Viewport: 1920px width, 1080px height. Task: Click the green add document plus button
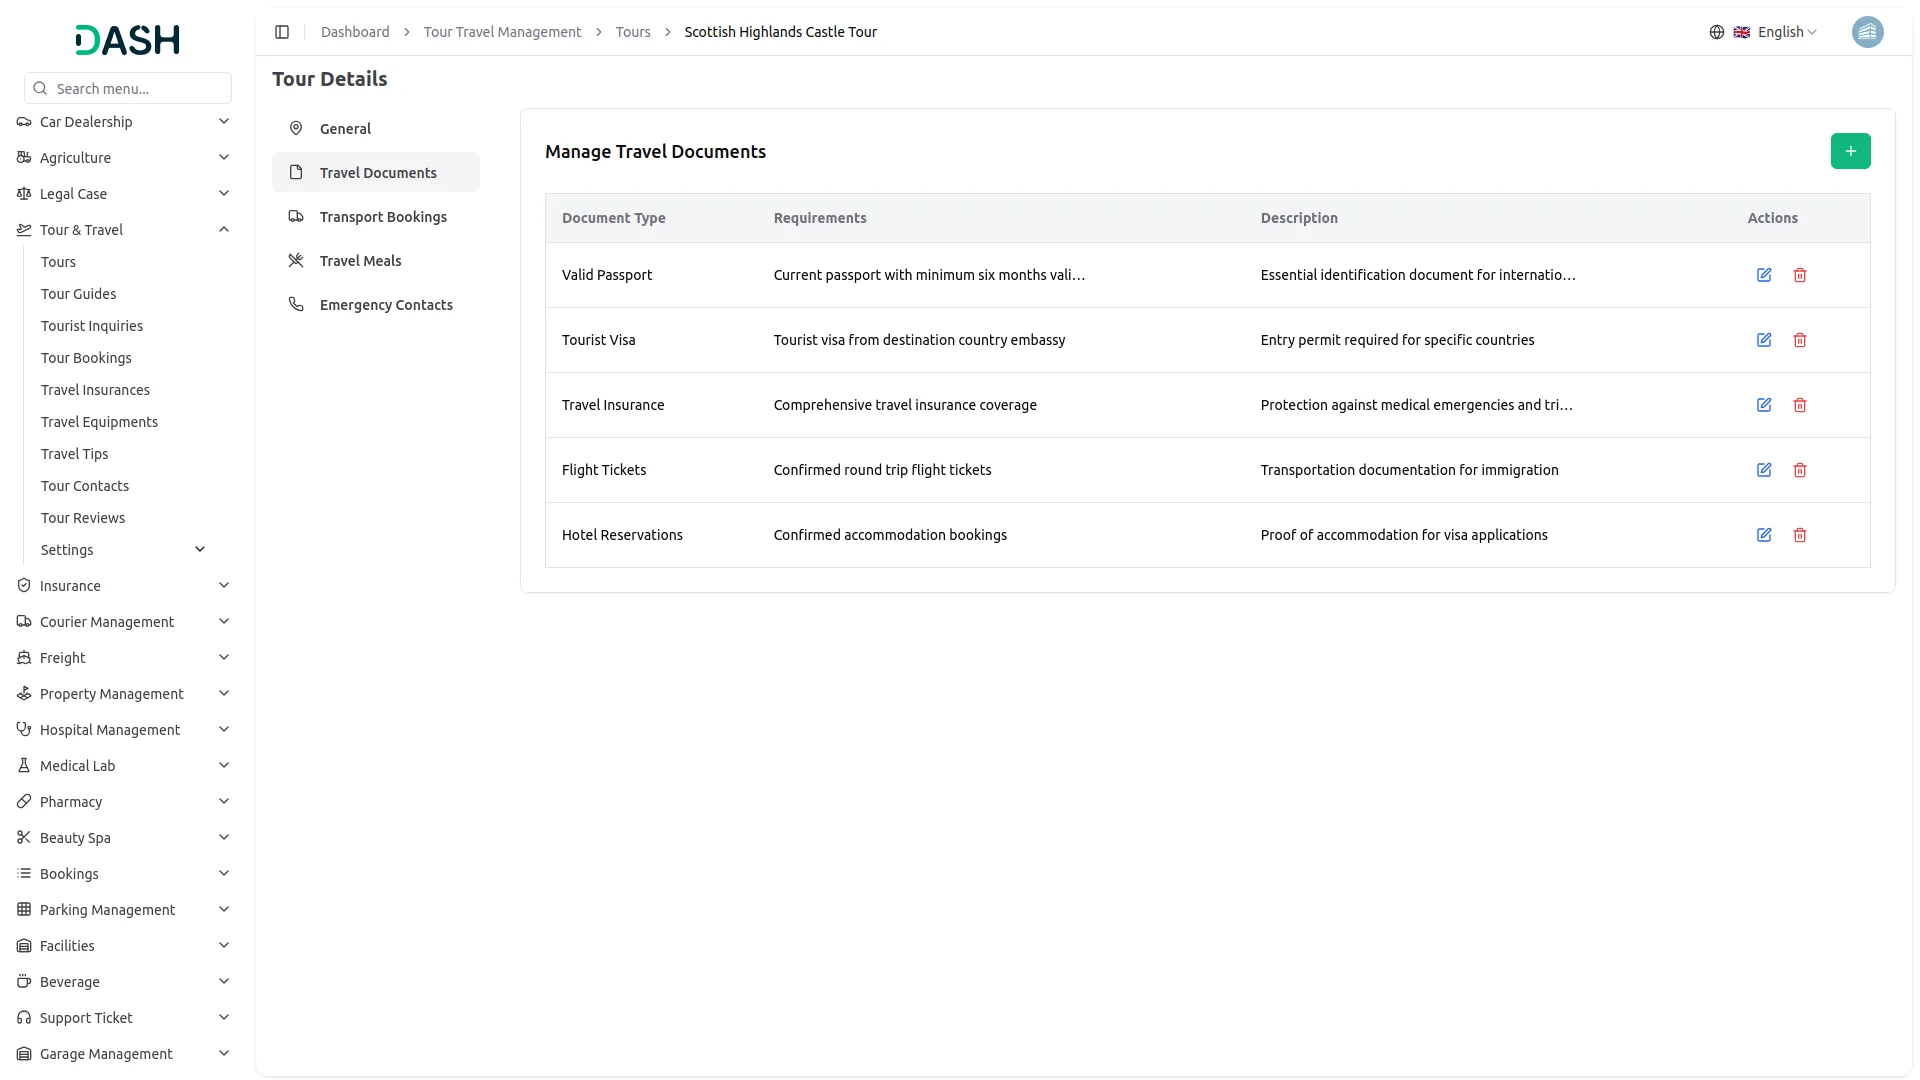pos(1850,151)
